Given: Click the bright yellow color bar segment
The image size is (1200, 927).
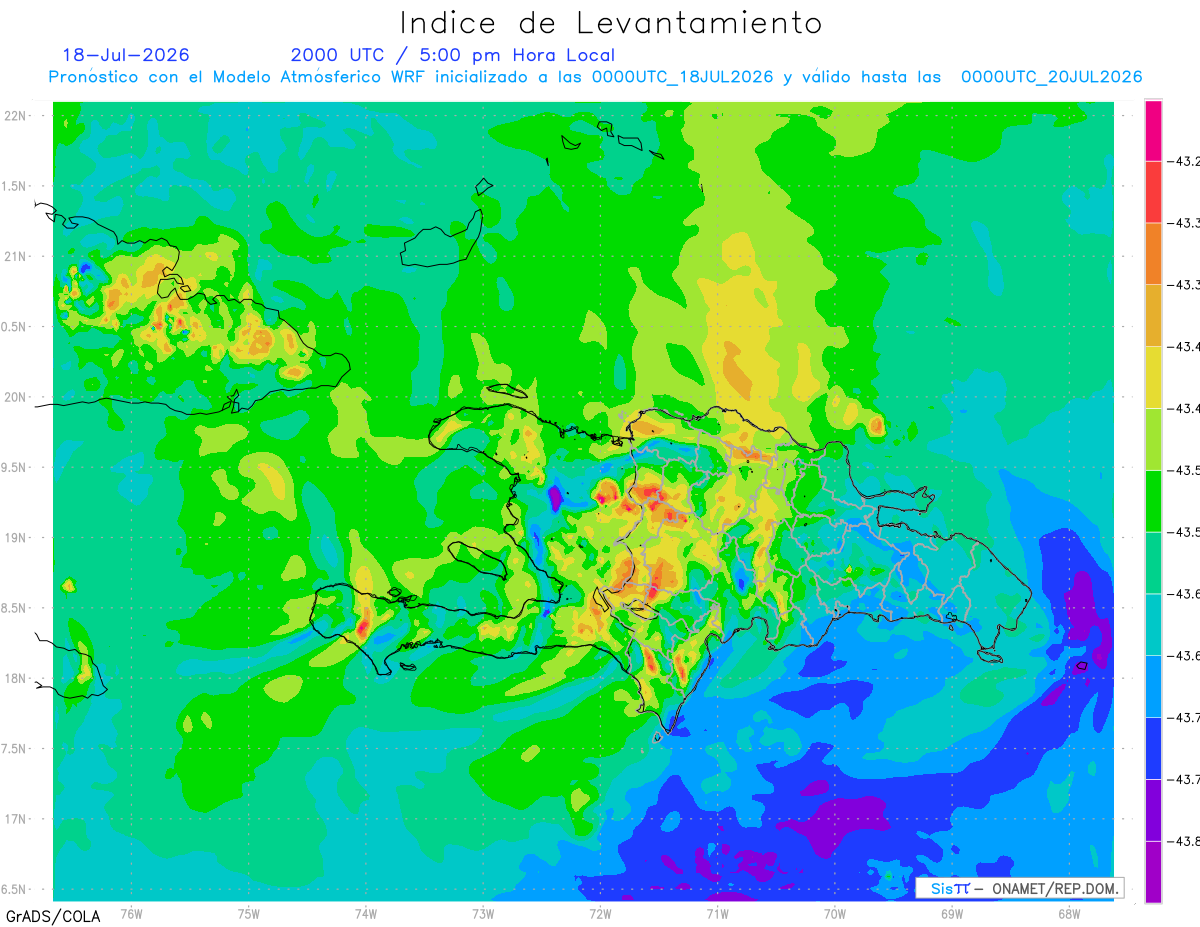Looking at the screenshot, I should pos(1153,377).
